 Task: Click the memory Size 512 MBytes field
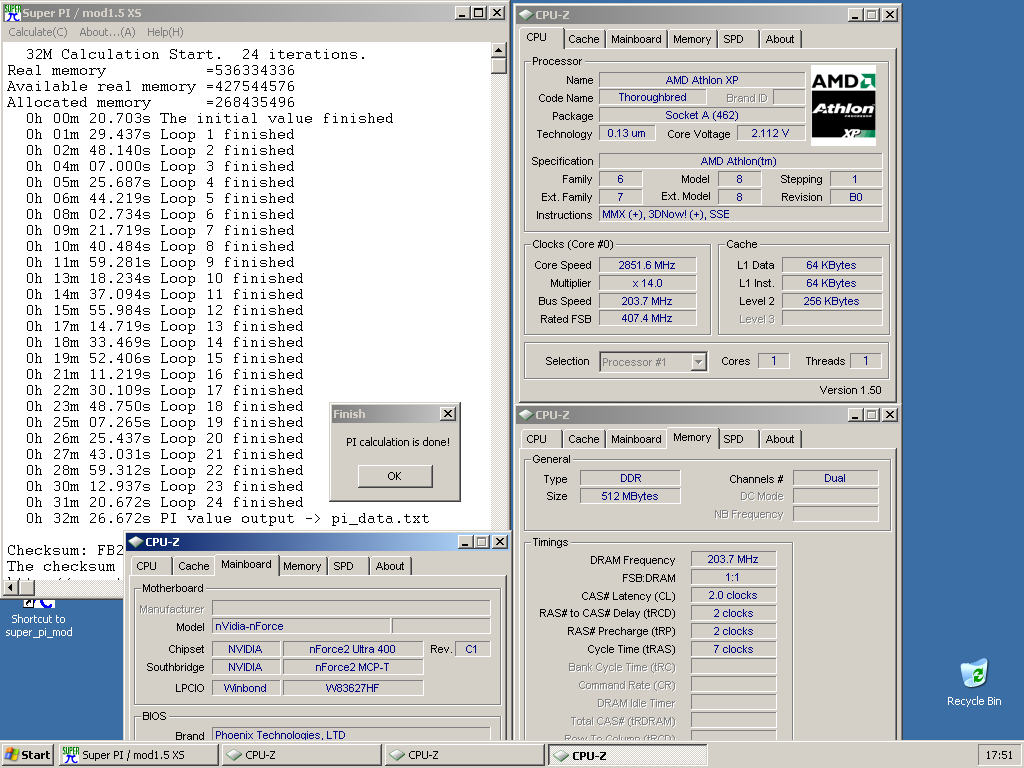click(x=630, y=496)
